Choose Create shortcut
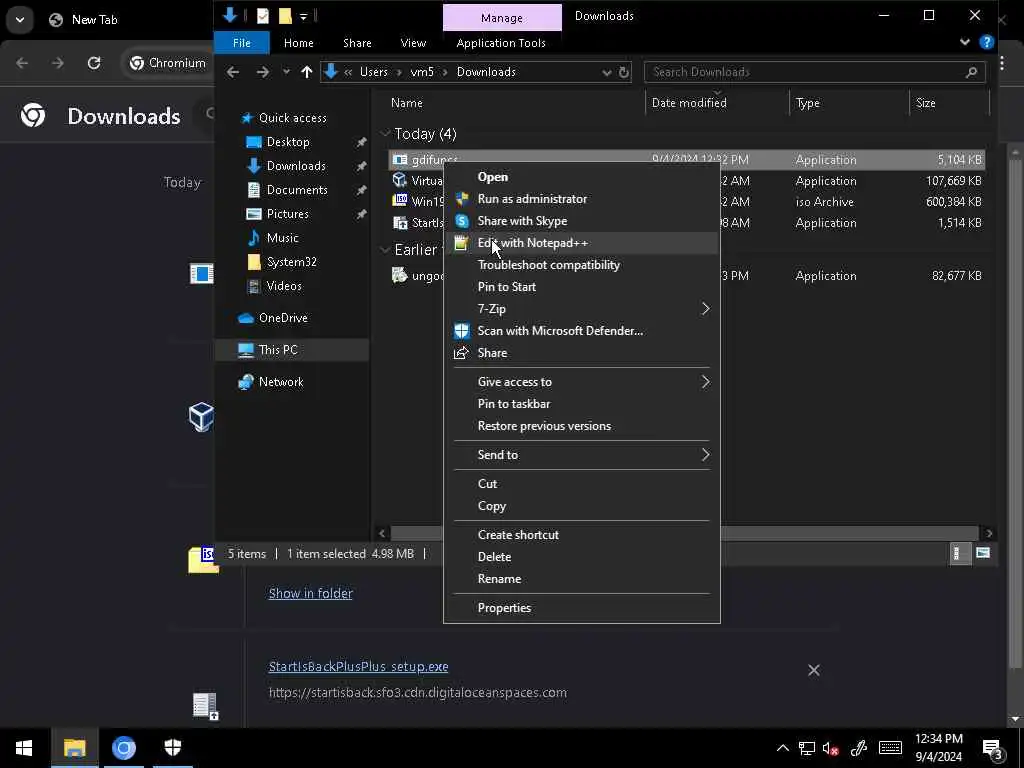This screenshot has height=768, width=1024. click(518, 535)
